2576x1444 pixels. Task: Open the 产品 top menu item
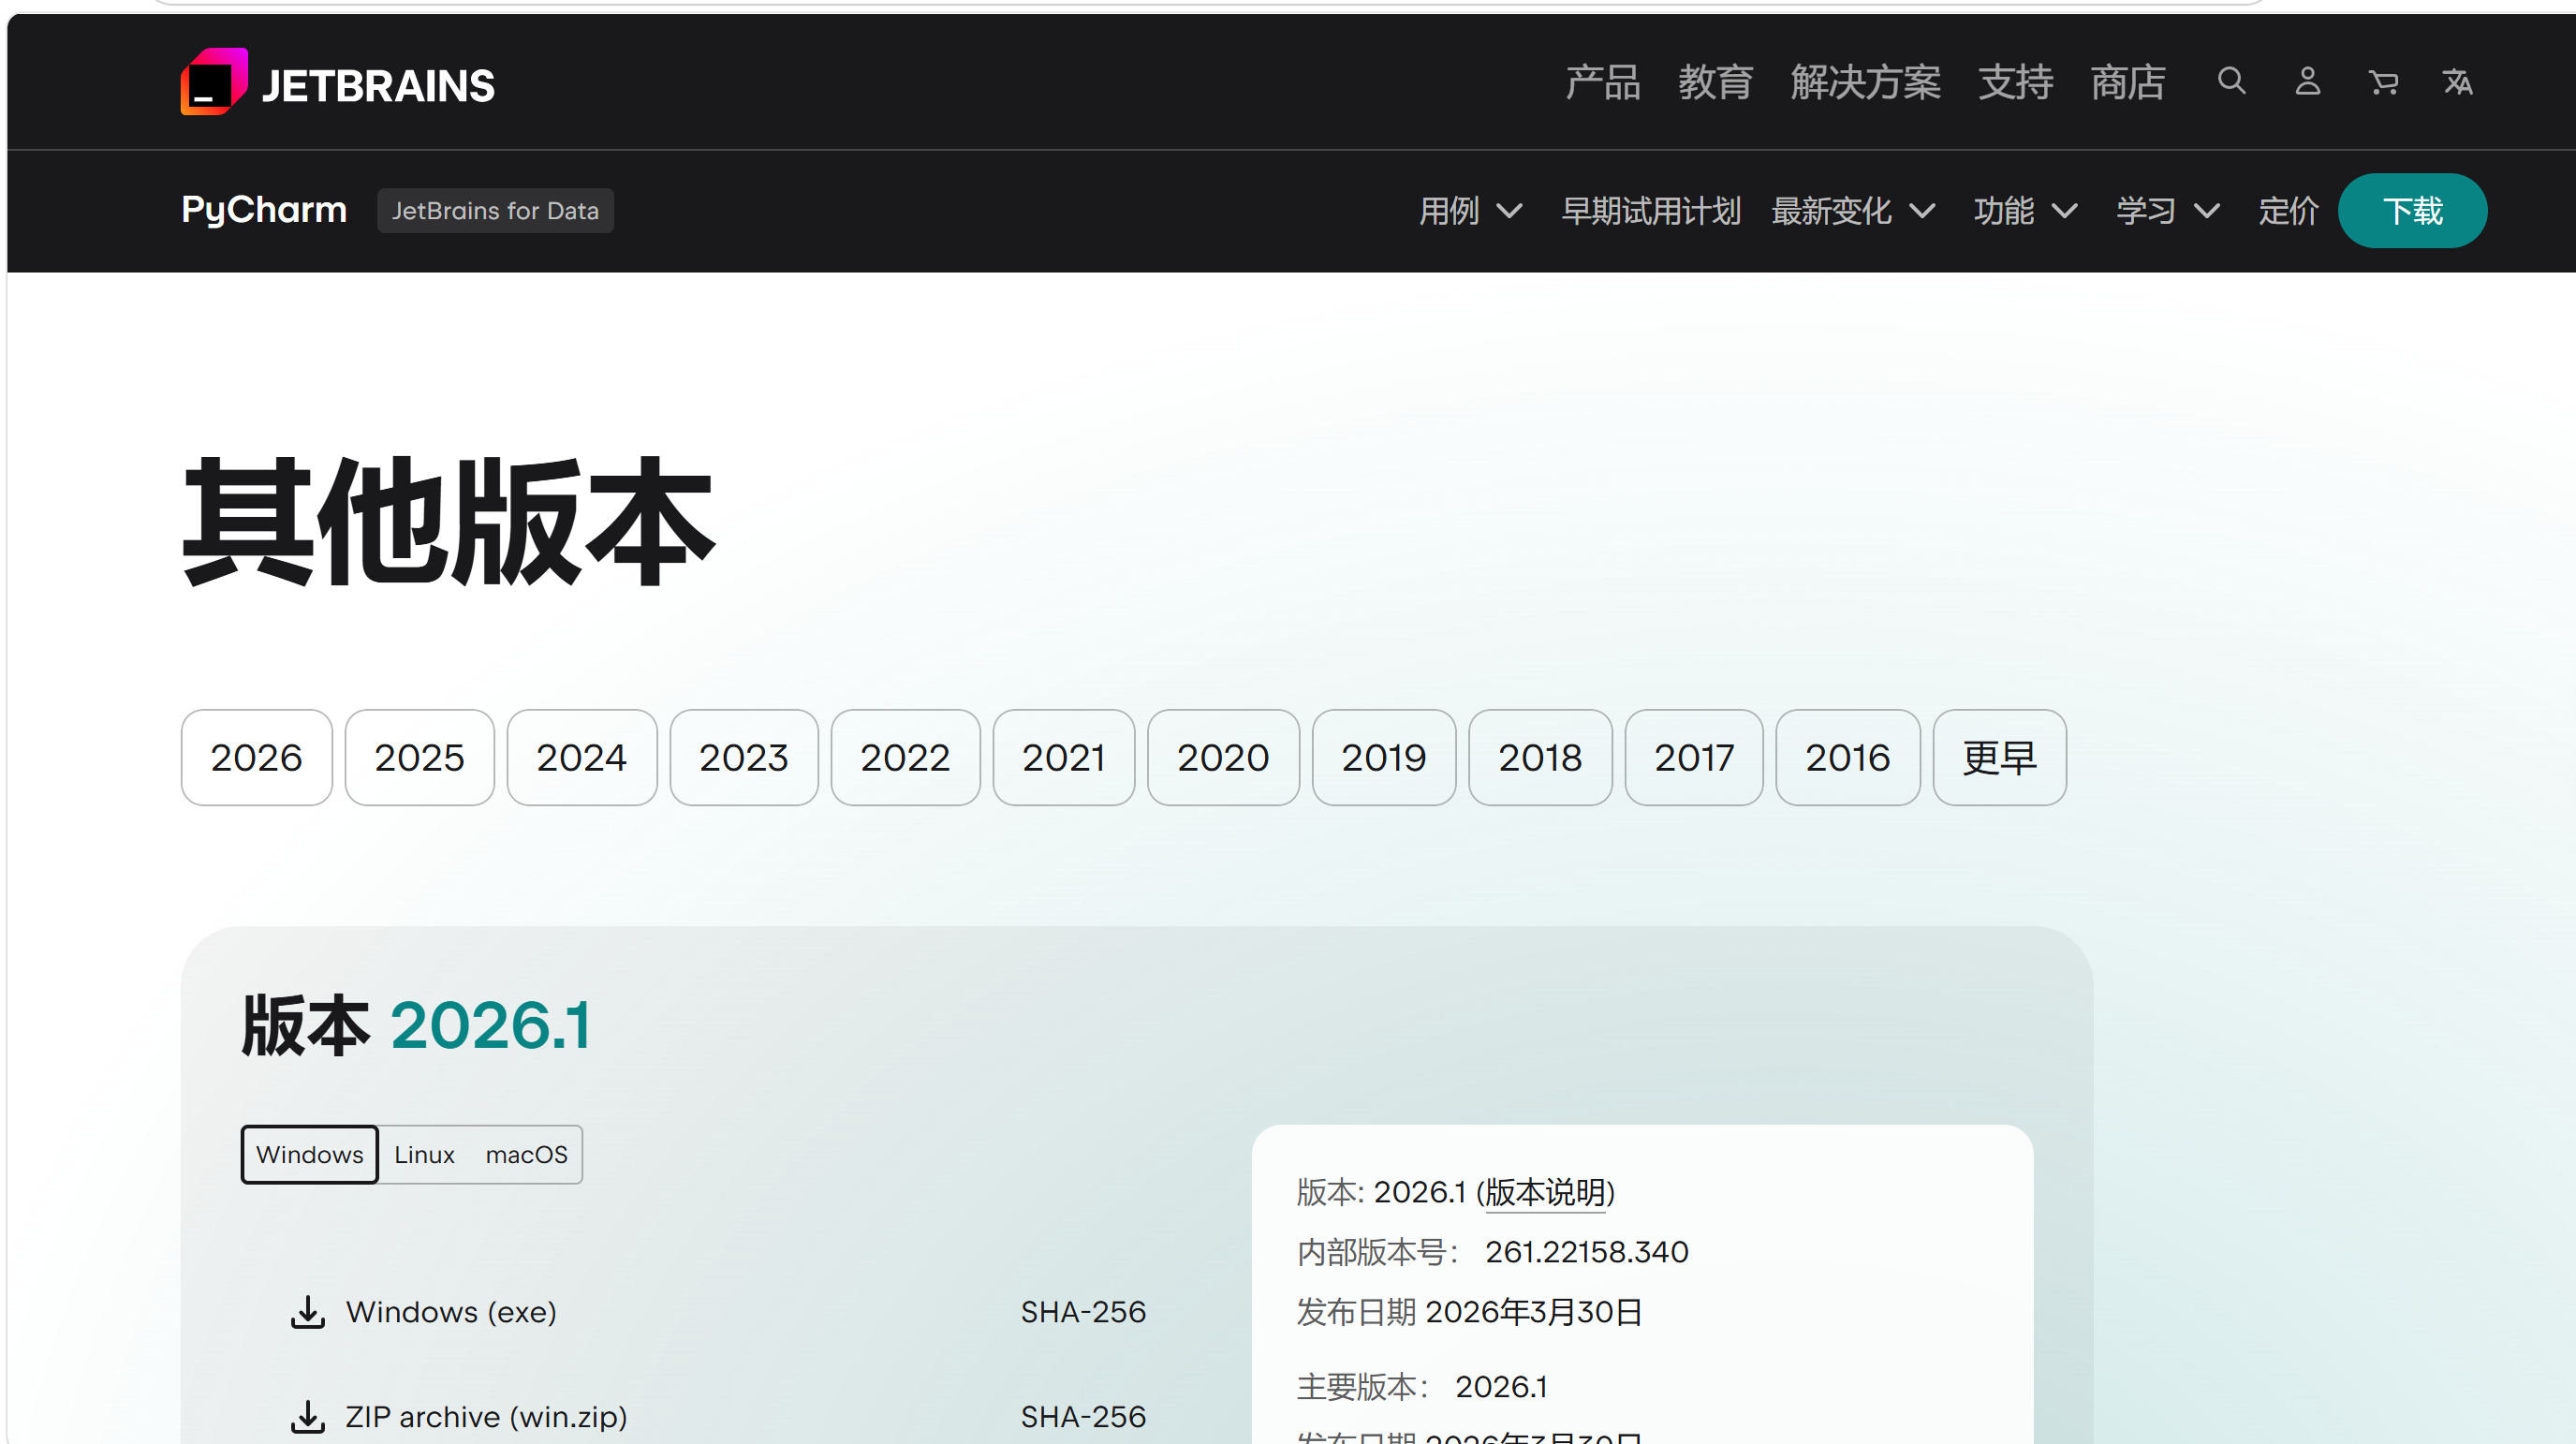[1602, 82]
